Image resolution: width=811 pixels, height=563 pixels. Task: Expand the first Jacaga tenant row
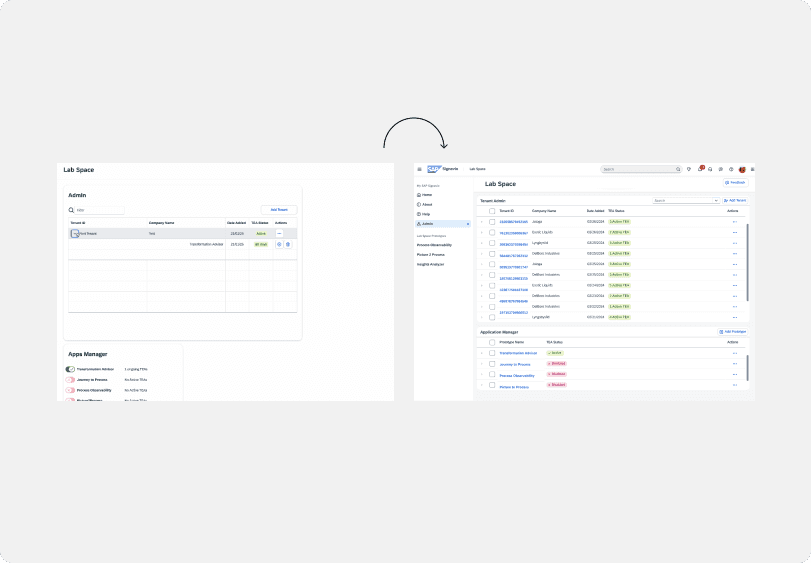point(482,222)
